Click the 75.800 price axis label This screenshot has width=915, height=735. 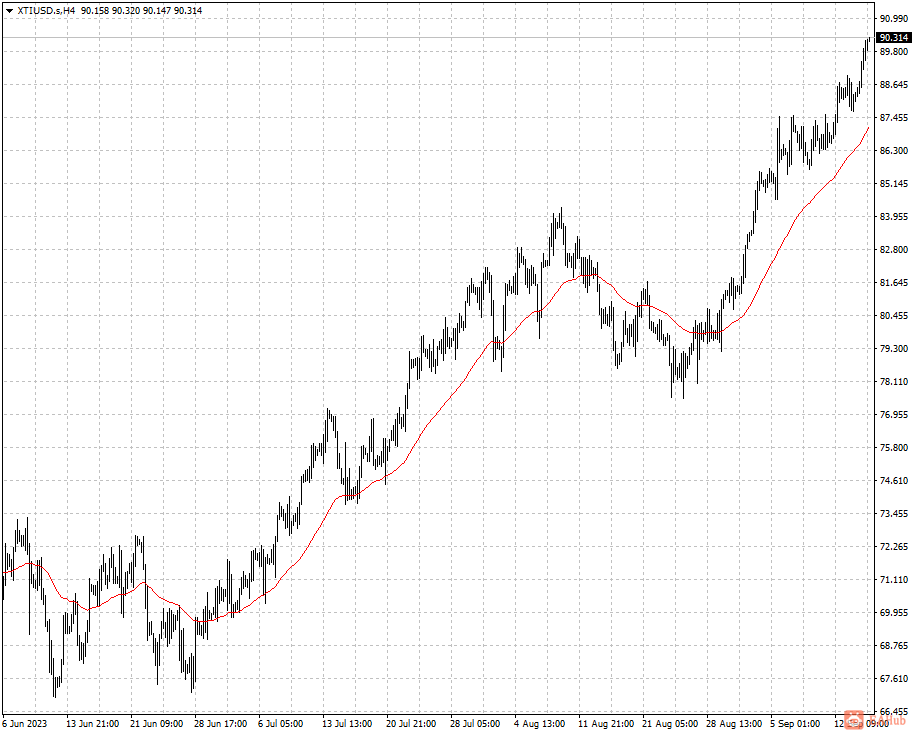click(x=893, y=448)
